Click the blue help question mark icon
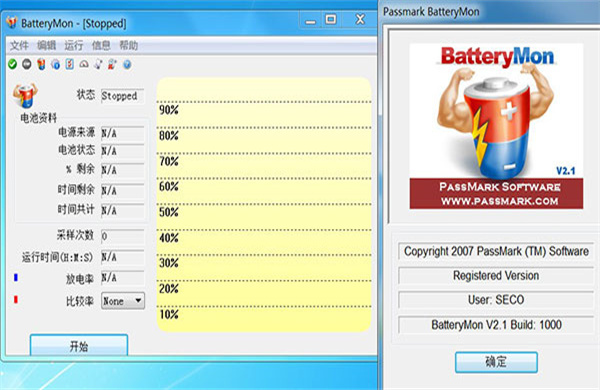 (x=127, y=64)
